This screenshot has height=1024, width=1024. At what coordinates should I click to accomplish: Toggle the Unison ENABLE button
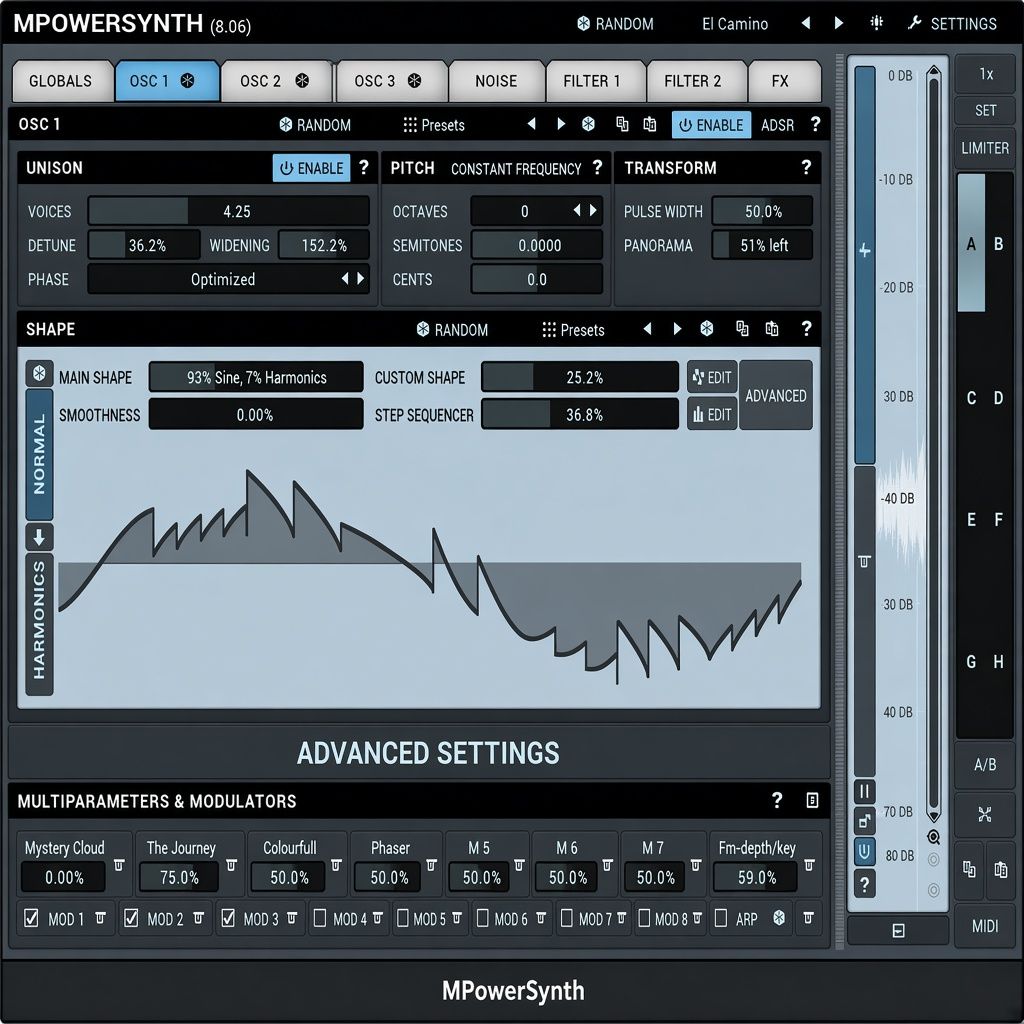(312, 168)
